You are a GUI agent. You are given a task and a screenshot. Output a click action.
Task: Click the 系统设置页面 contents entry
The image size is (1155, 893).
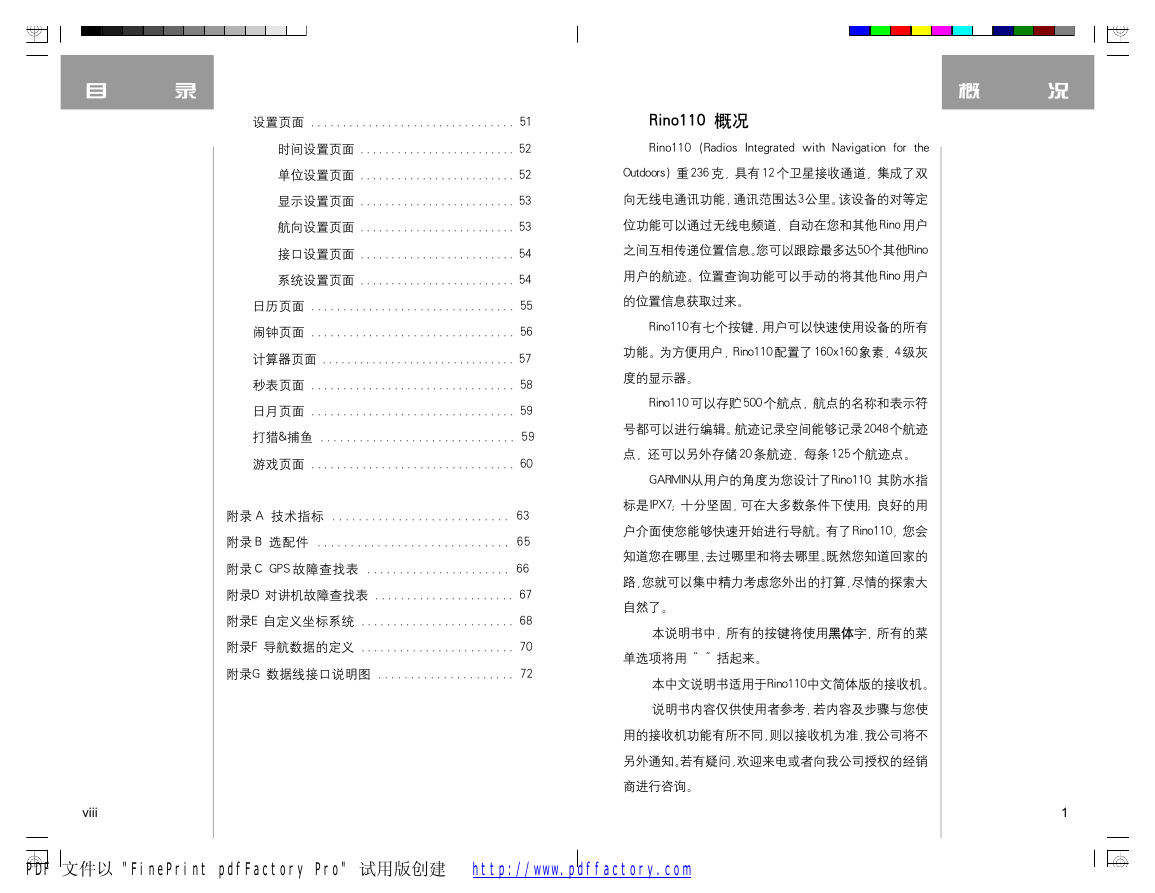[x=404, y=280]
